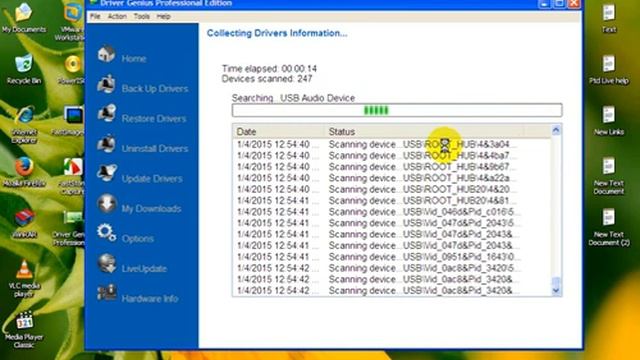The width and height of the screenshot is (640, 360).
Task: Click the Date column header
Action: tap(278, 131)
